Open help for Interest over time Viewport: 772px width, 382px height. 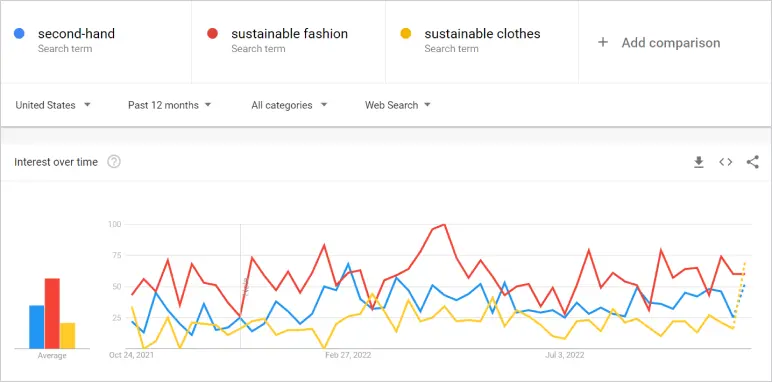[114, 161]
